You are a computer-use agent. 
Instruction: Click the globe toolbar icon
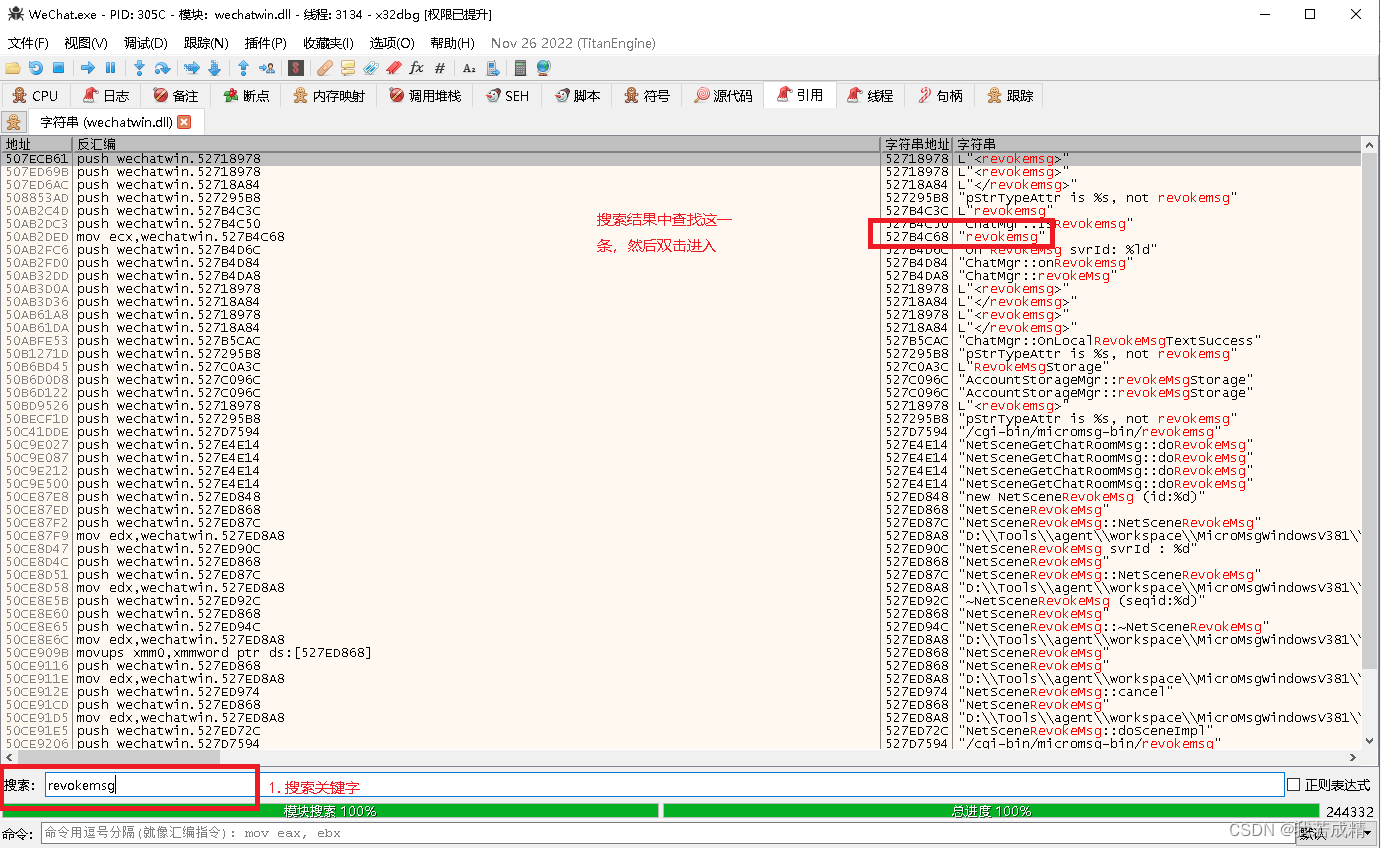[543, 68]
